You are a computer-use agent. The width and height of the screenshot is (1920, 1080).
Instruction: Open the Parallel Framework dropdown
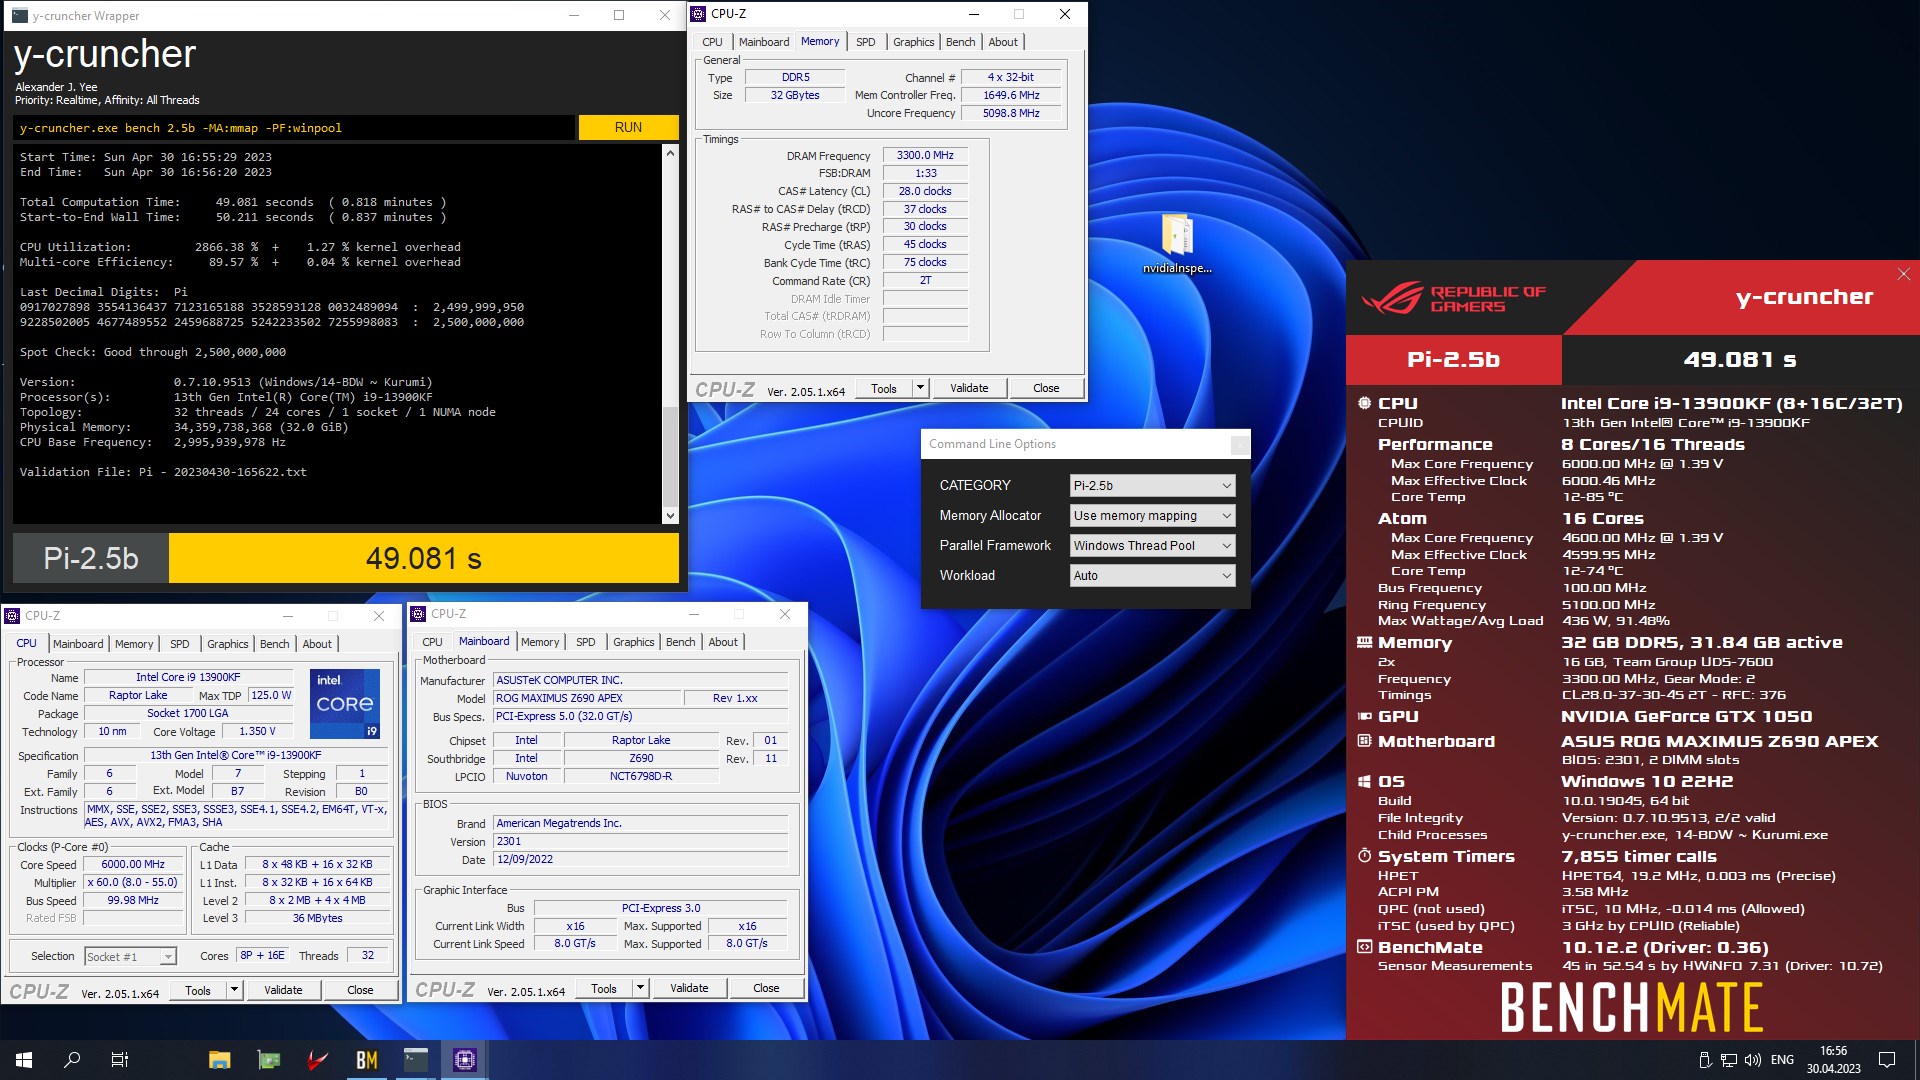1152,545
